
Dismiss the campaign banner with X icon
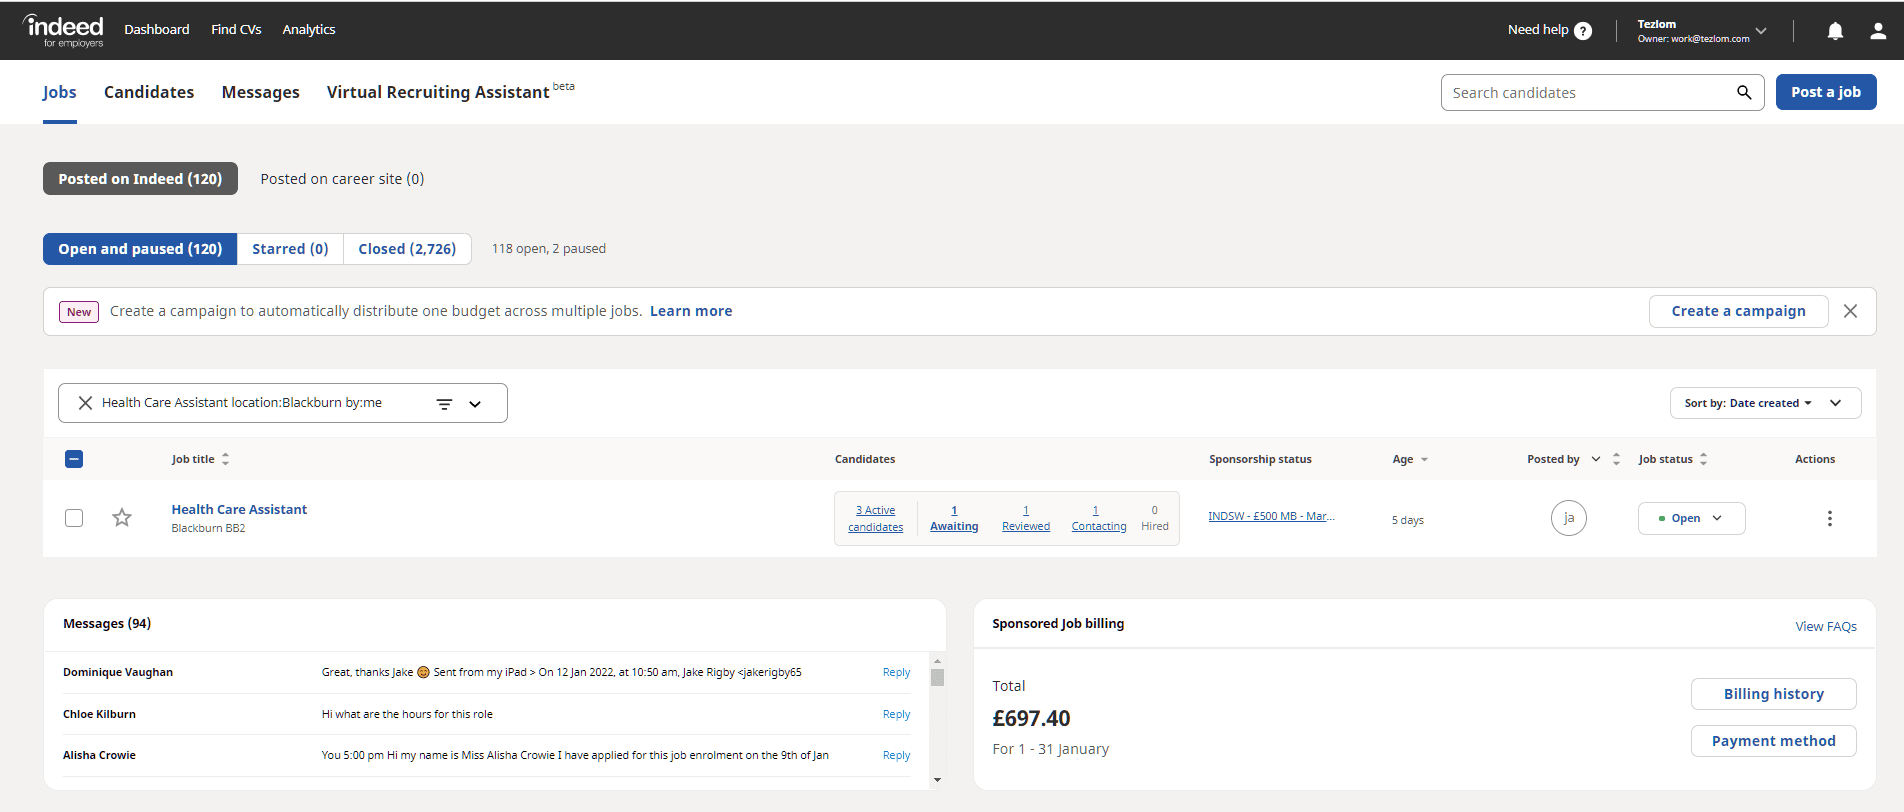click(1850, 311)
